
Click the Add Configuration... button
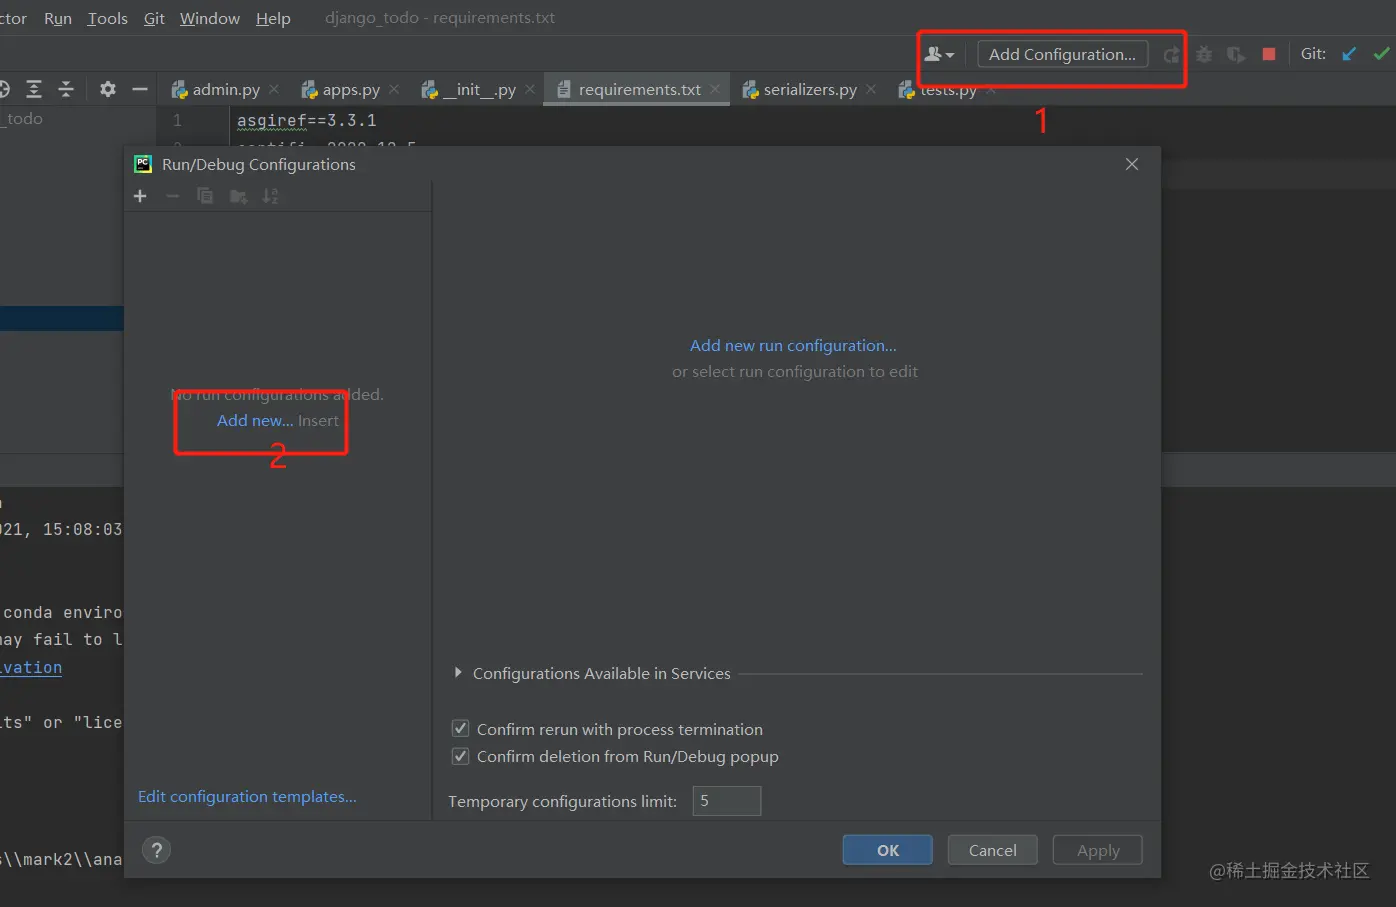1062,54
